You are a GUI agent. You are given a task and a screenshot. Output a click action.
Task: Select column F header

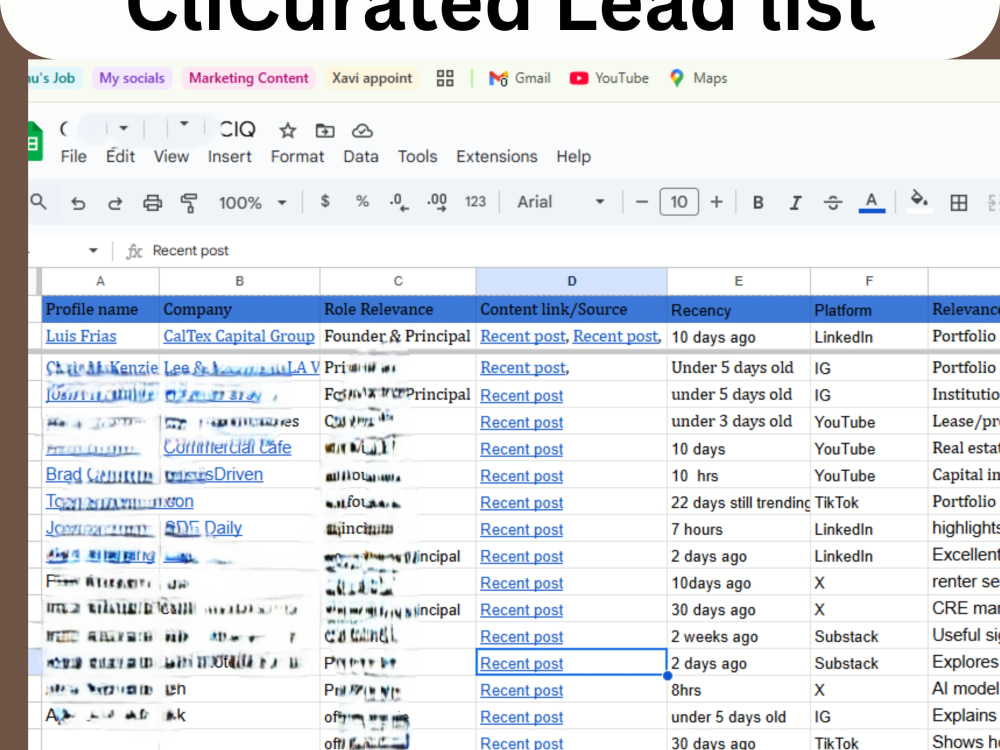(869, 281)
